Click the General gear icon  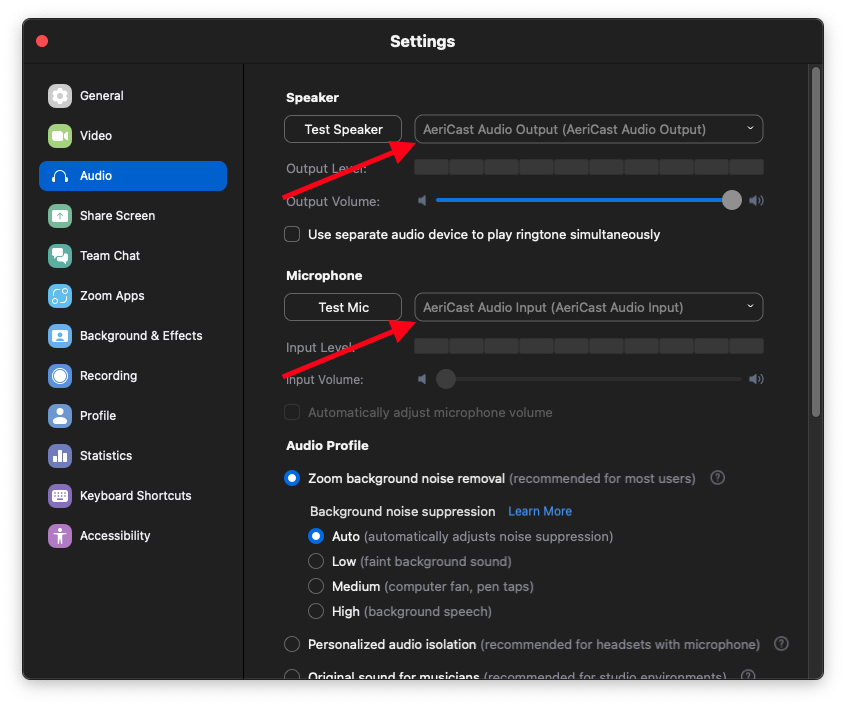point(60,96)
